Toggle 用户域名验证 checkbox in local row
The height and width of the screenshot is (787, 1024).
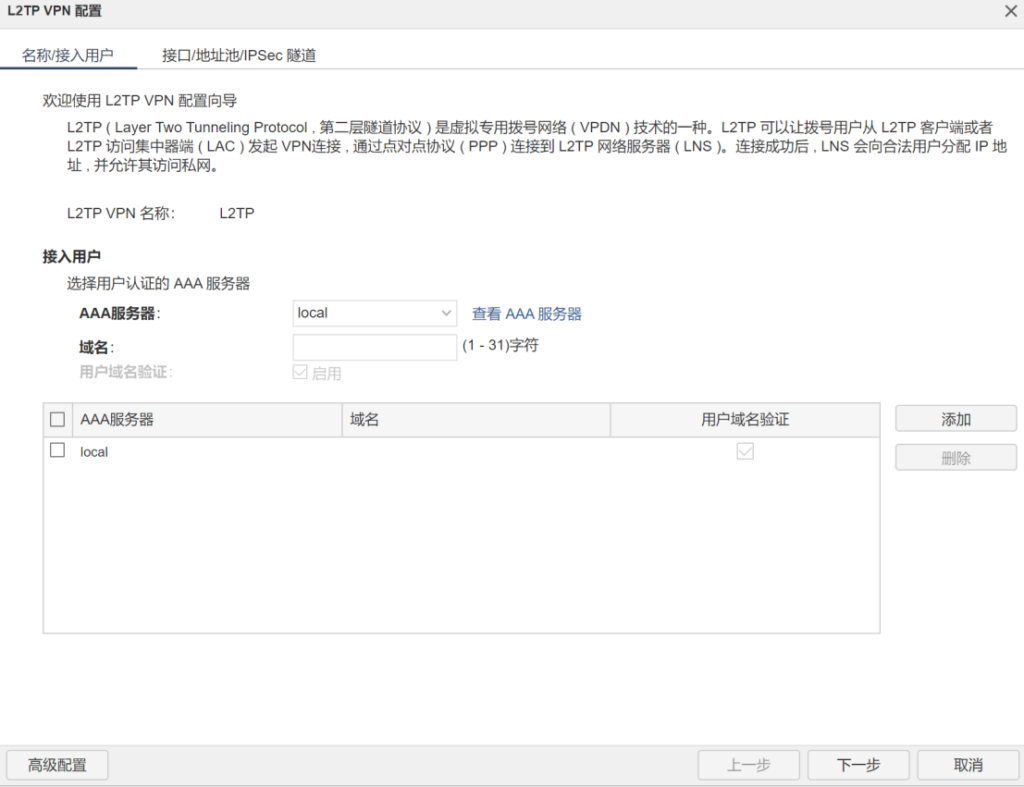pos(745,451)
